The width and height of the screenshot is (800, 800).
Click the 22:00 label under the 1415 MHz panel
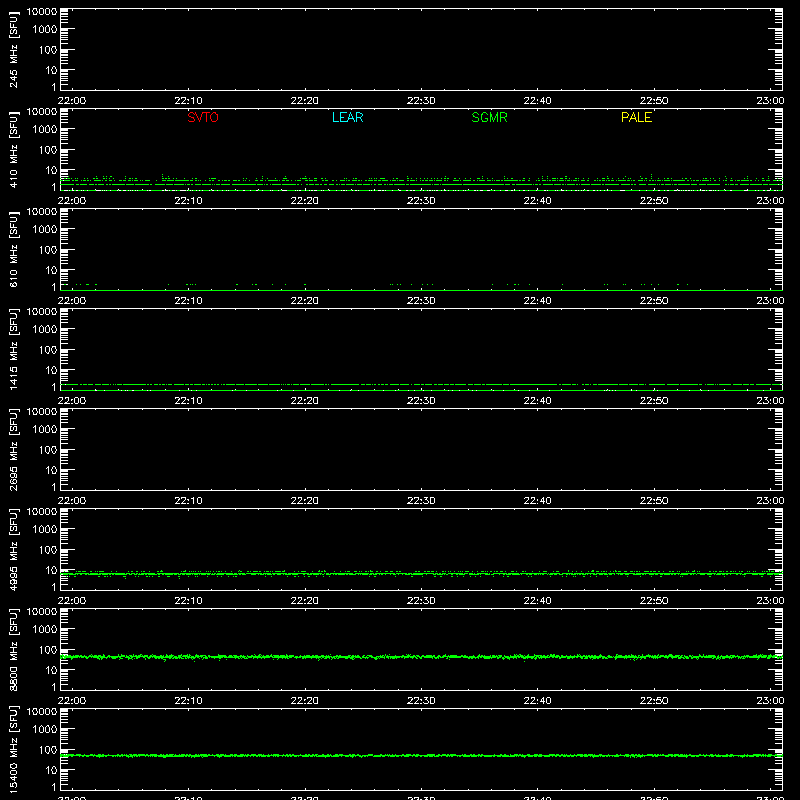coord(71,401)
